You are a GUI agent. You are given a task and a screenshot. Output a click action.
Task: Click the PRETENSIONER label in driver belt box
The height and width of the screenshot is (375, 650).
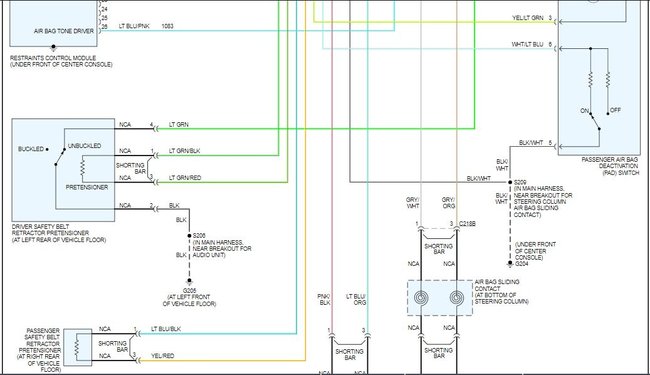(x=87, y=187)
